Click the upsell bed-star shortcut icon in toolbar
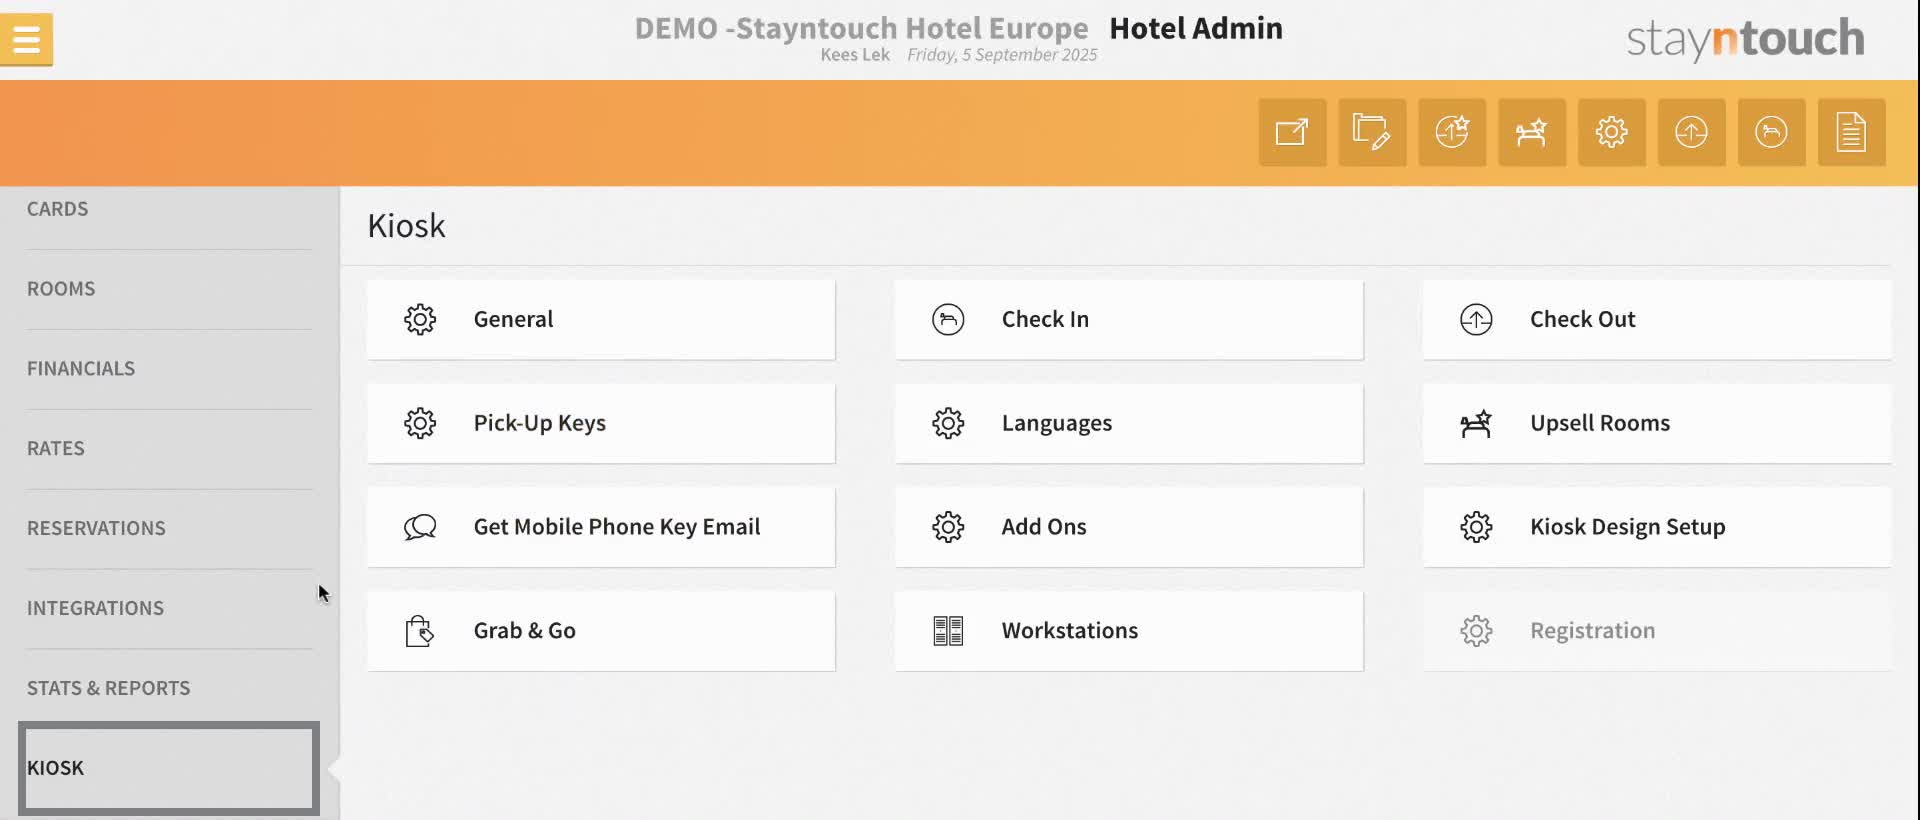The height and width of the screenshot is (820, 1920). click(x=1532, y=132)
